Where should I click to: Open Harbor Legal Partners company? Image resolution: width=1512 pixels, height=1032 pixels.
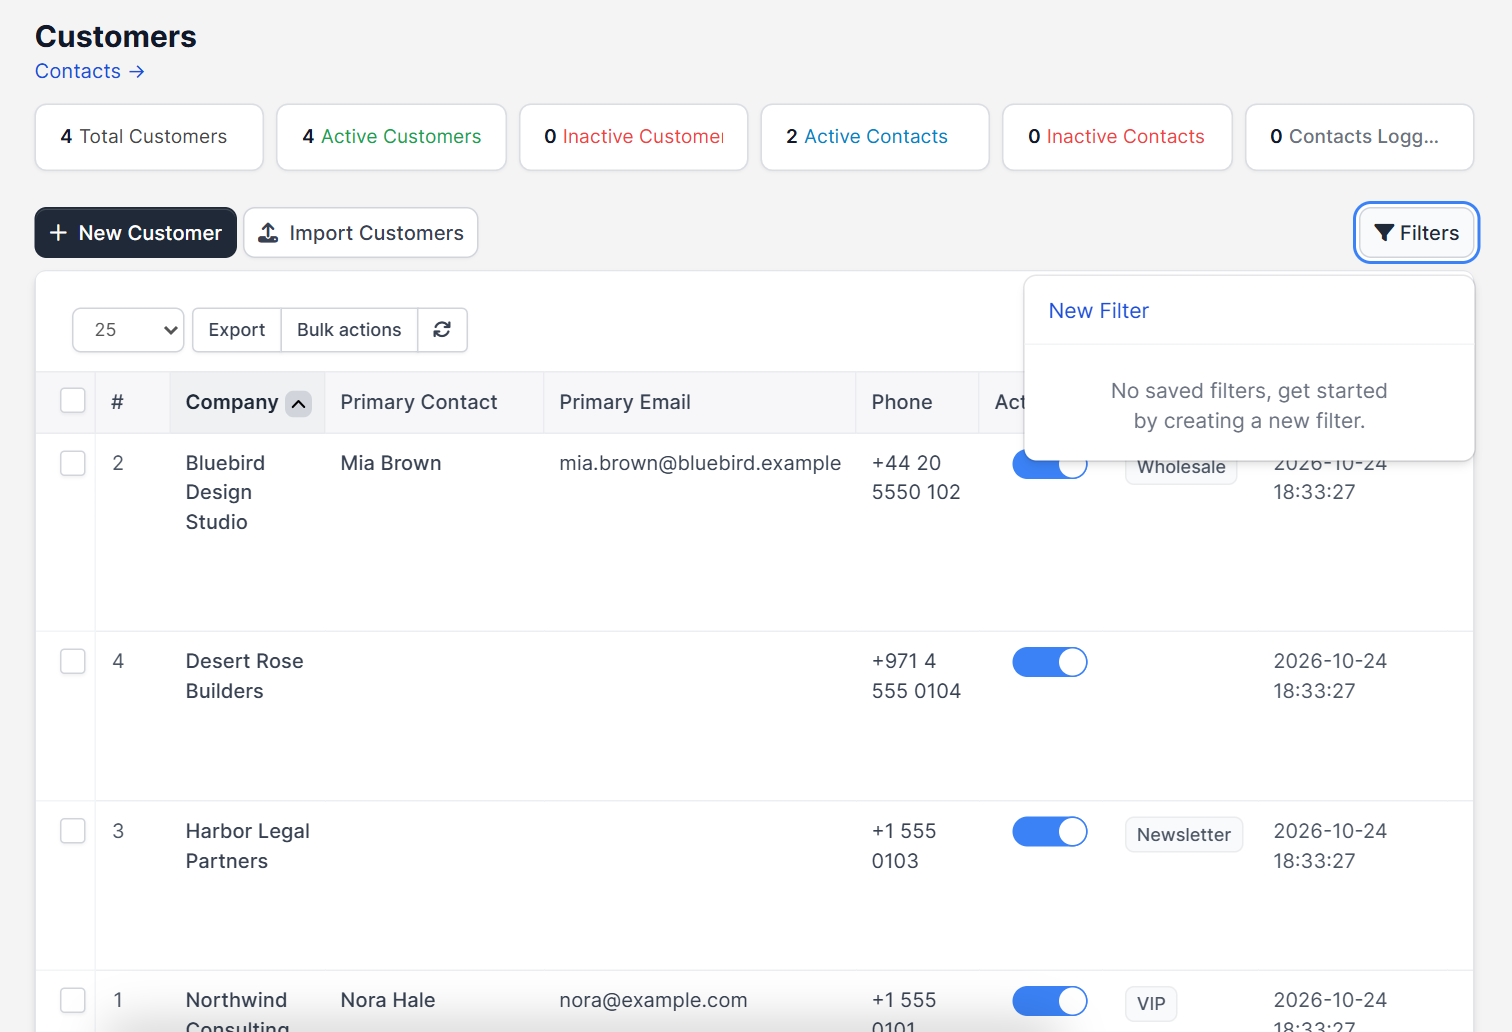click(x=247, y=846)
